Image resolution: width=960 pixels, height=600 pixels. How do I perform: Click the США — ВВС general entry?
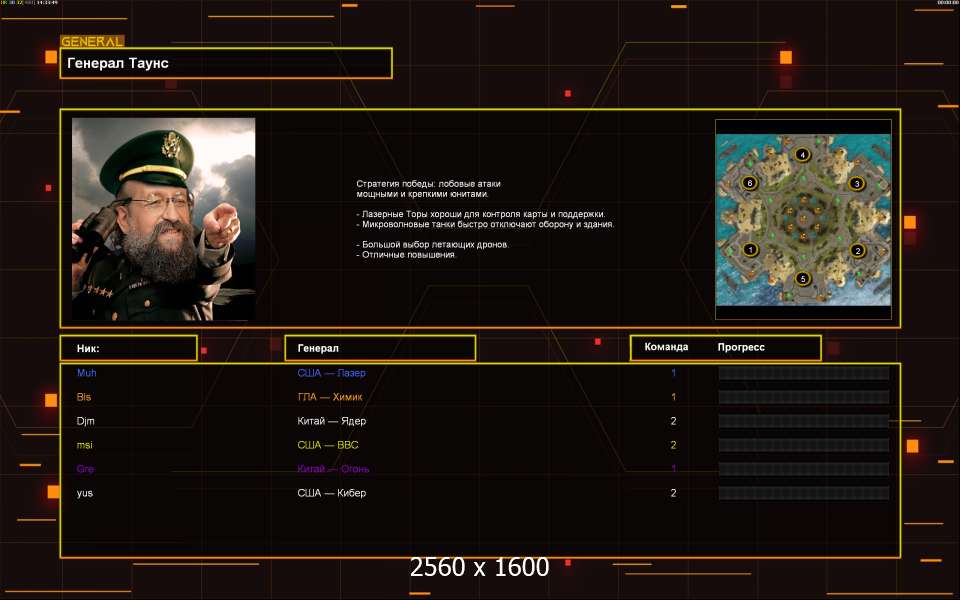(329, 445)
